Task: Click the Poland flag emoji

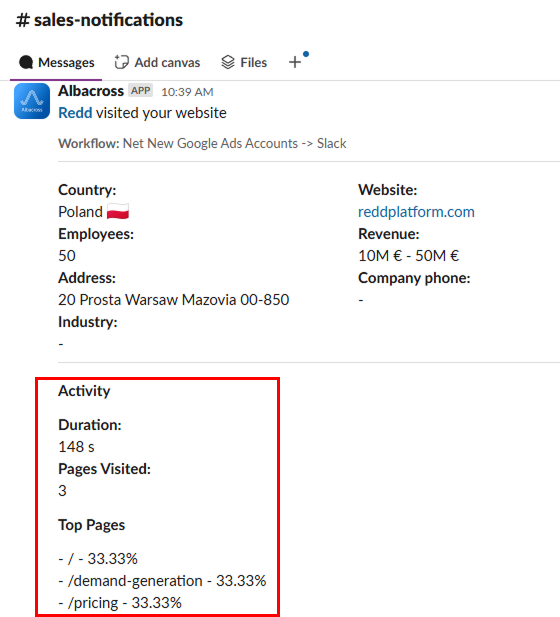Action: pyautogui.click(x=118, y=212)
